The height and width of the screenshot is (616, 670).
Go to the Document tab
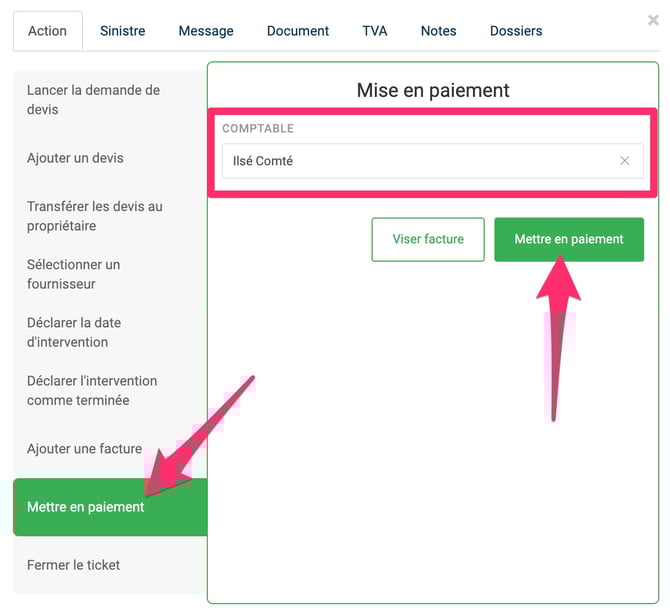pos(298,31)
